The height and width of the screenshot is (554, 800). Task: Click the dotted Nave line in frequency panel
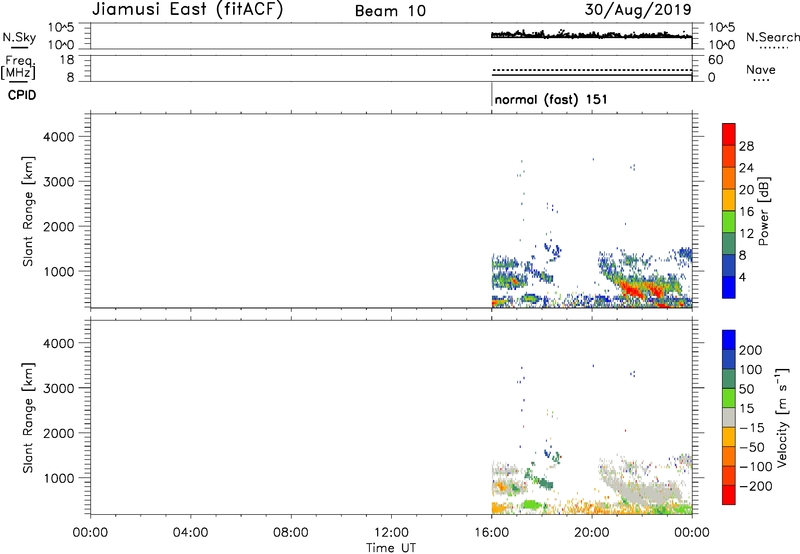click(x=592, y=70)
